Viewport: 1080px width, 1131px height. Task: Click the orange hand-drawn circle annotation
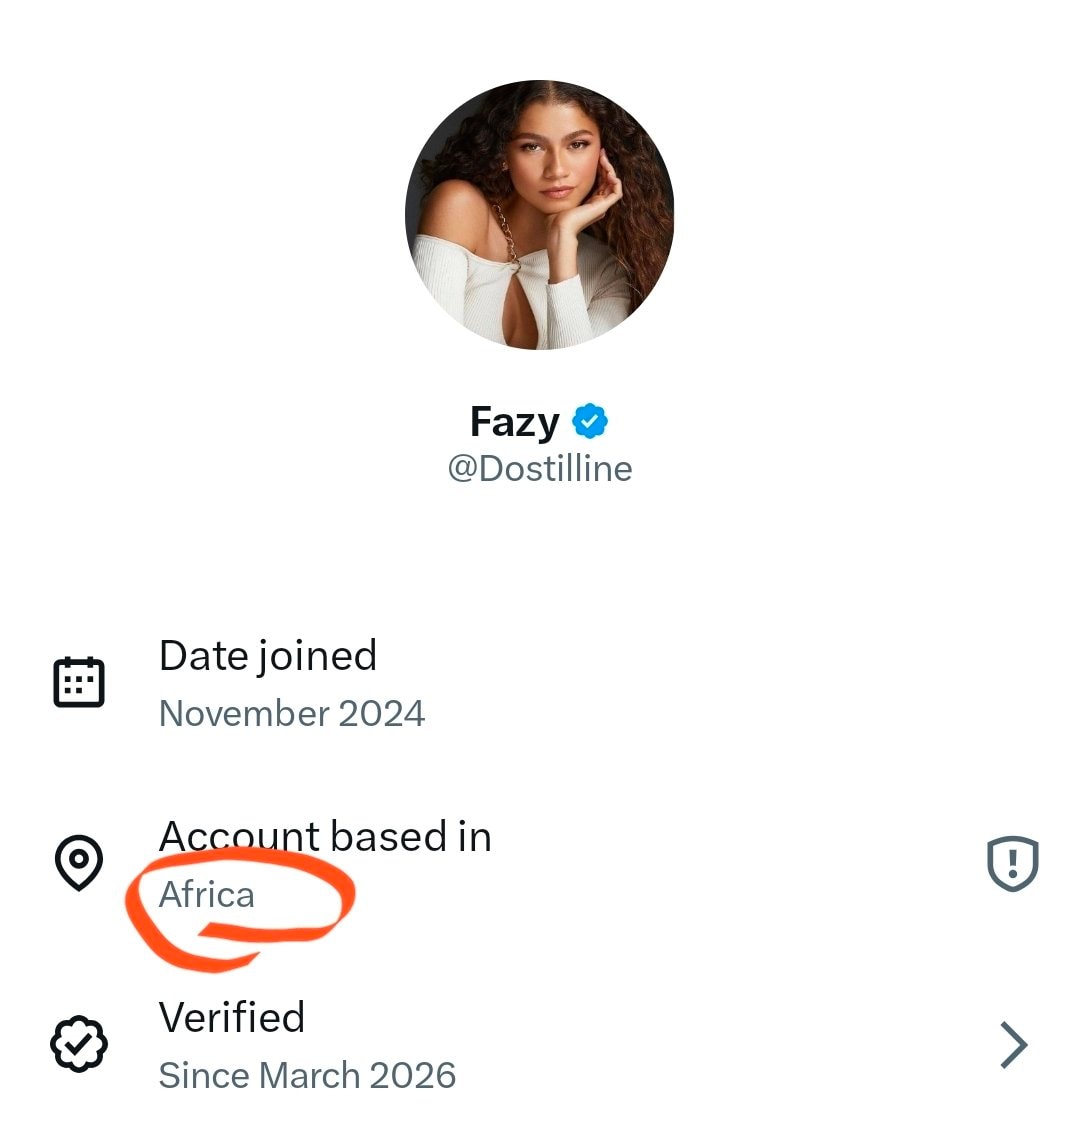[x=240, y=909]
